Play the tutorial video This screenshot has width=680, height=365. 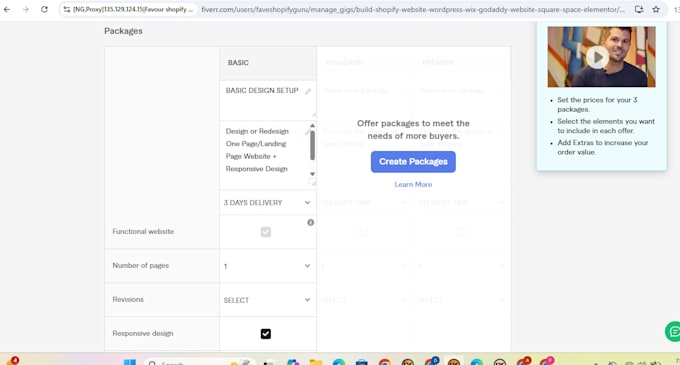(597, 57)
